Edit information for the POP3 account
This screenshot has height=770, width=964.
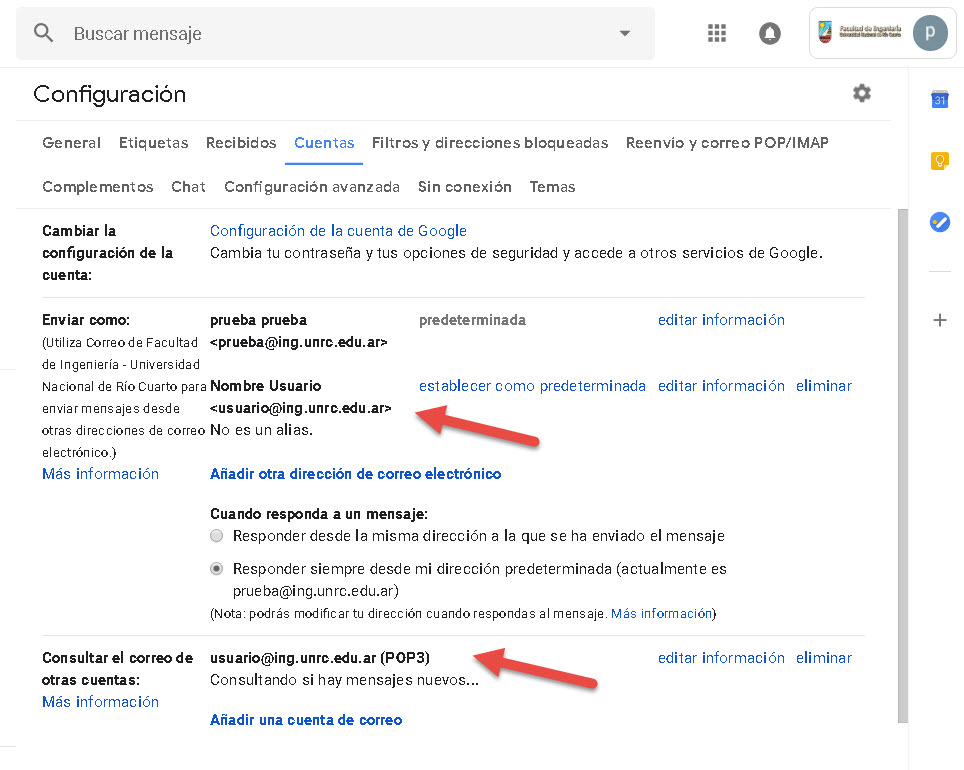(721, 657)
